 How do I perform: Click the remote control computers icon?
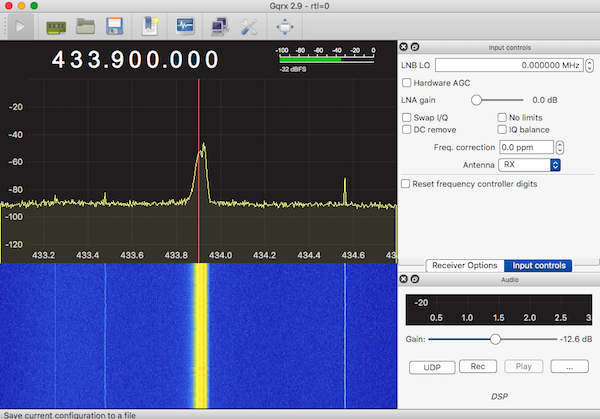point(220,27)
